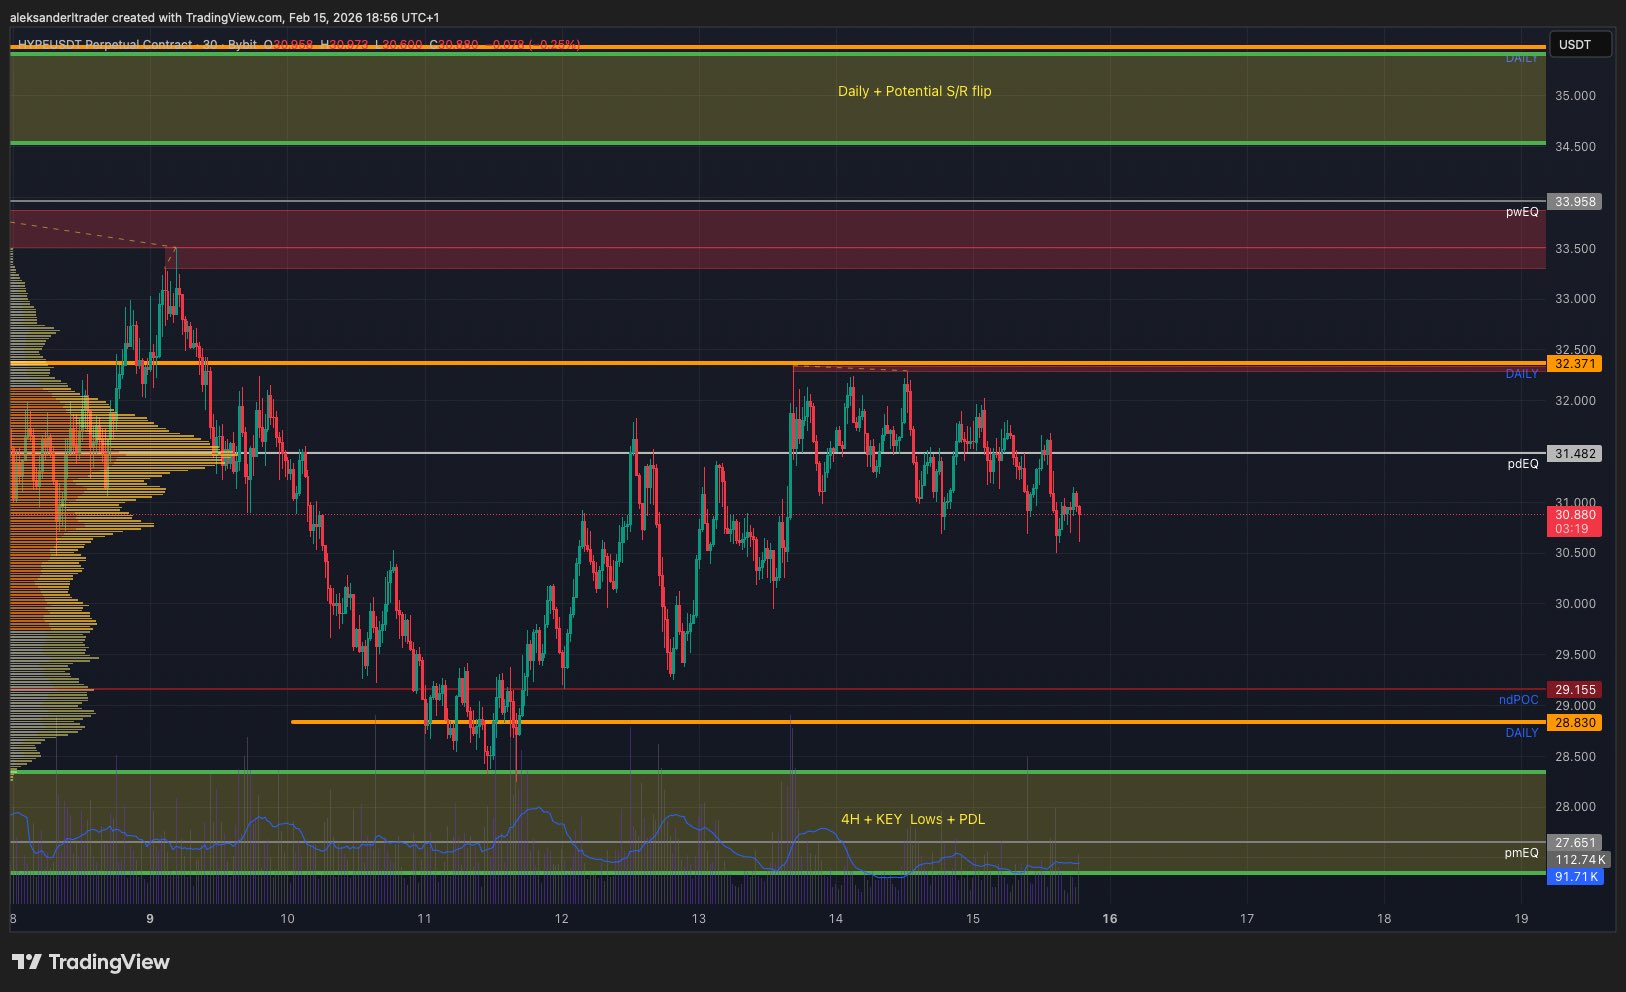Select the red 30.880 current price label
Viewport: 1626px width, 992px height.
(1574, 515)
